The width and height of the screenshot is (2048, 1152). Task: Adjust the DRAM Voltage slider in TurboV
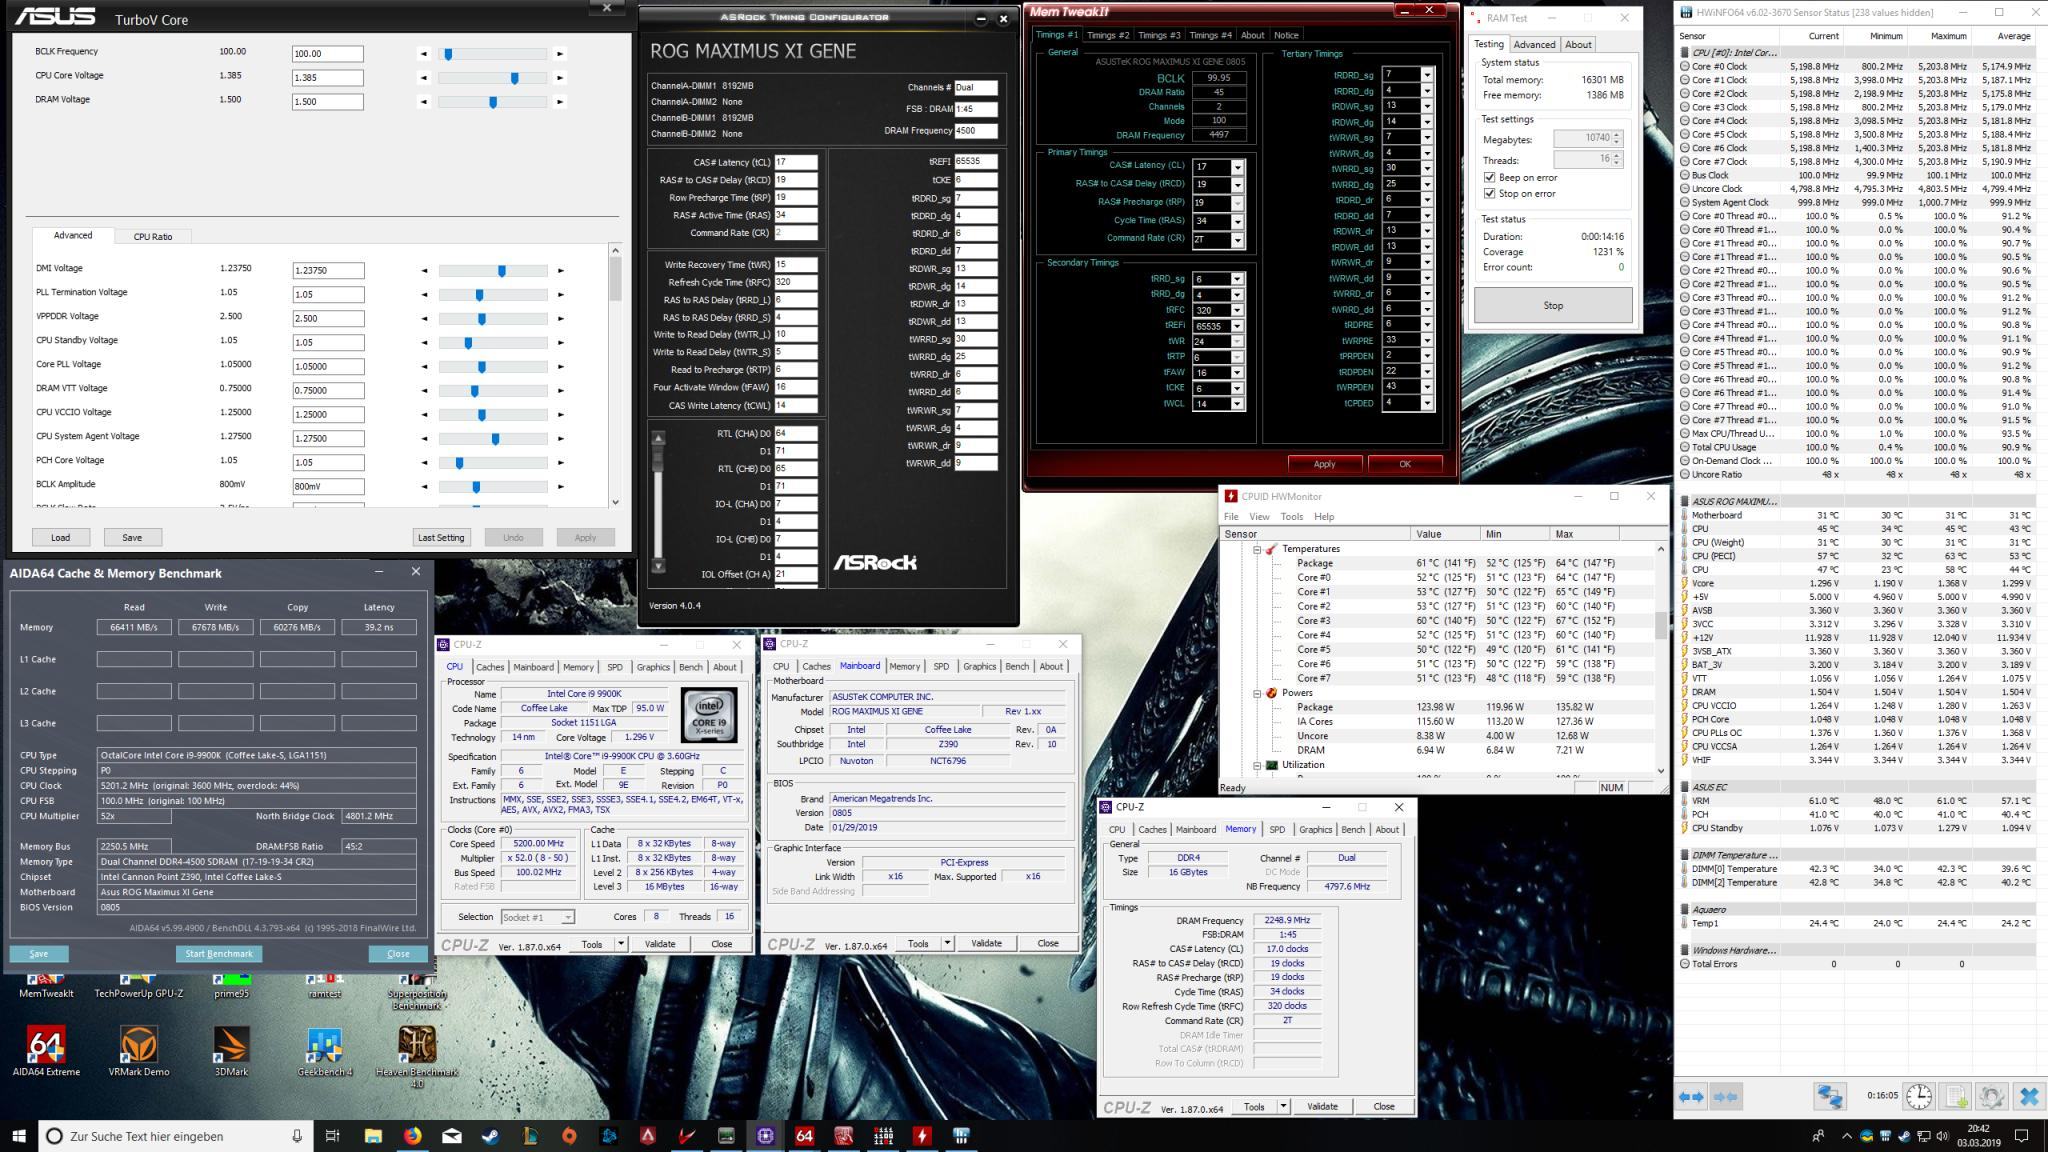tap(493, 102)
